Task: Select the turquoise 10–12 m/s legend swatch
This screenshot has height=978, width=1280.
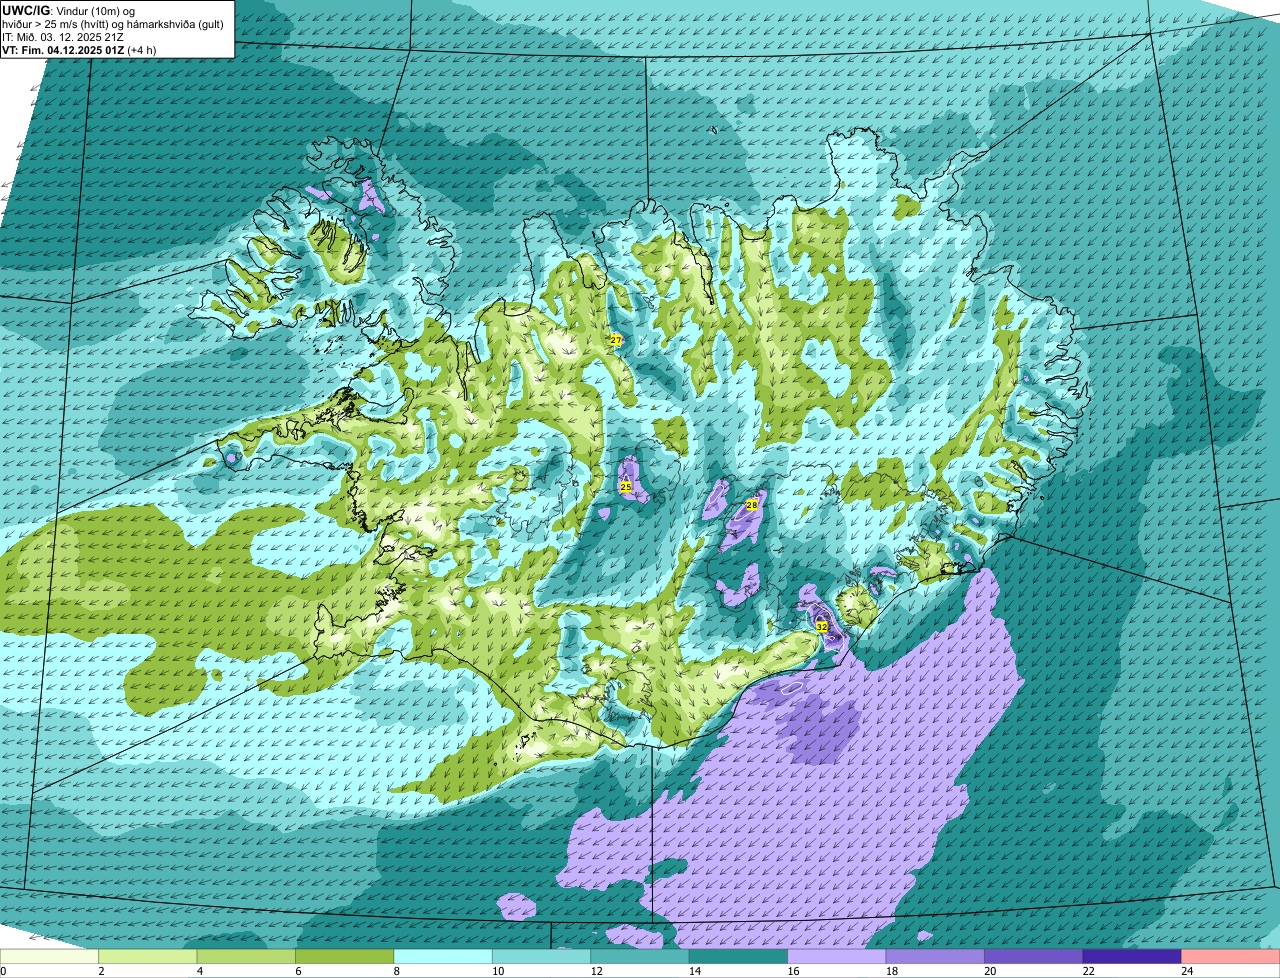Action: point(541,956)
